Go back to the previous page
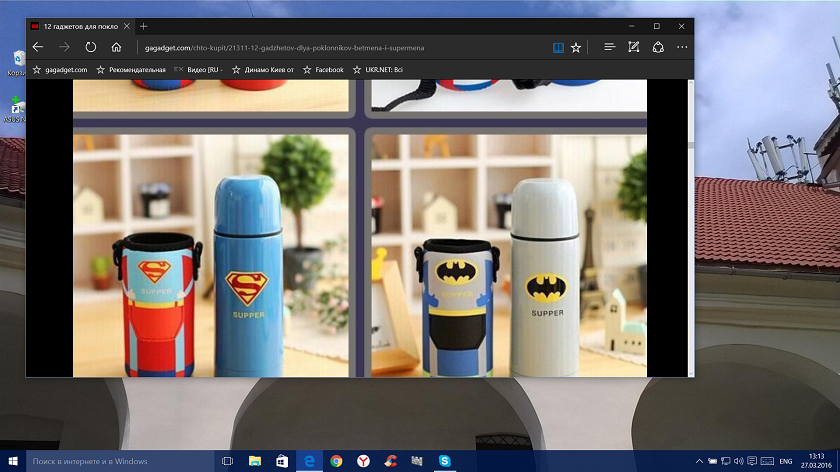 38,47
